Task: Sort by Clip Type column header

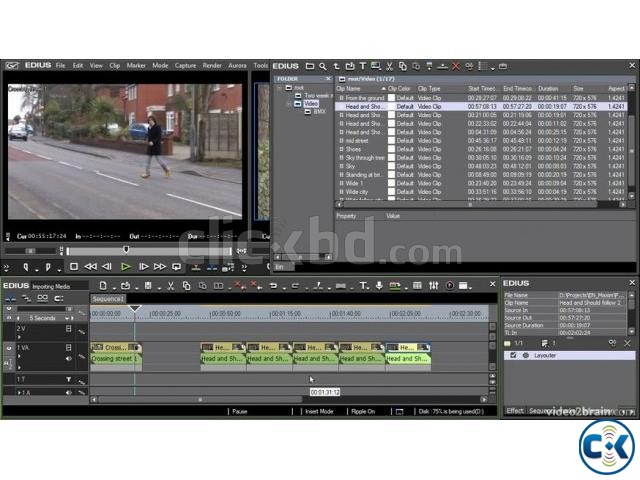Action: click(x=429, y=89)
